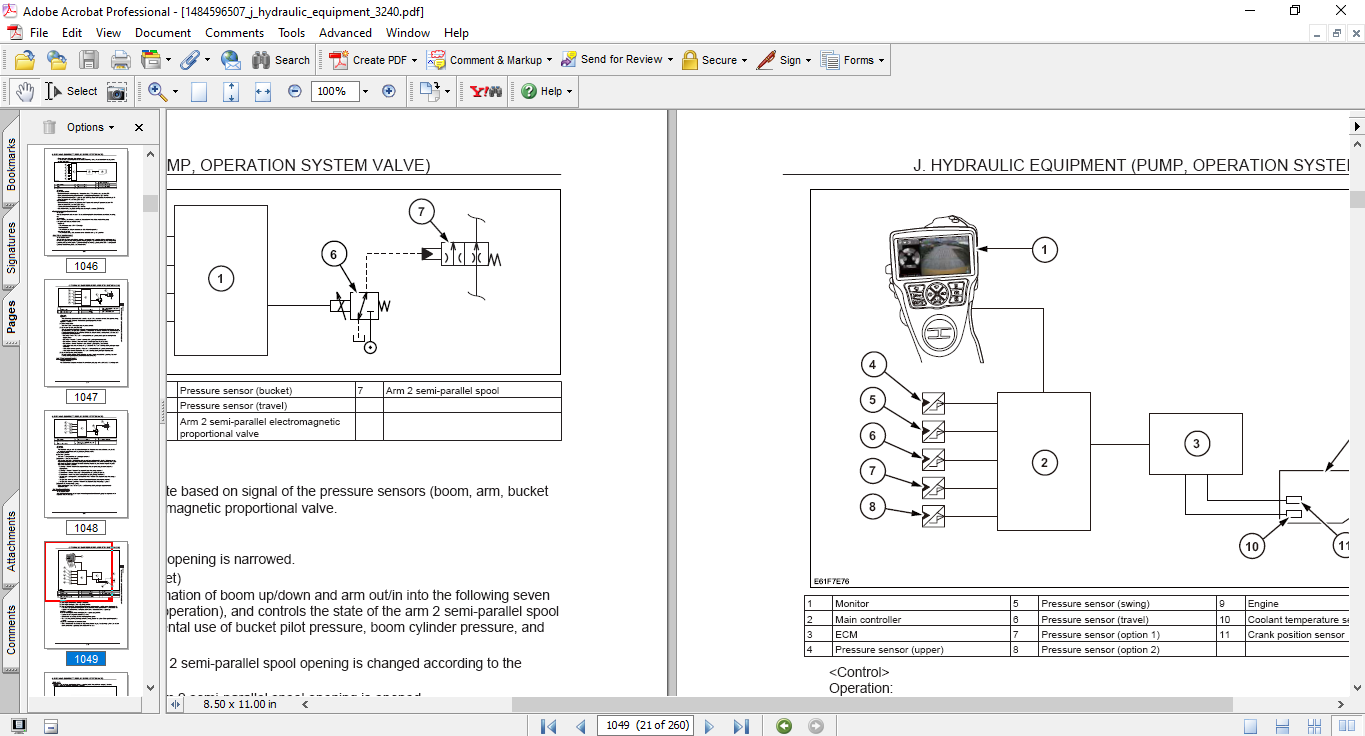Click the Zoom In magnifier tool
The width and height of the screenshot is (1365, 736).
point(157,91)
